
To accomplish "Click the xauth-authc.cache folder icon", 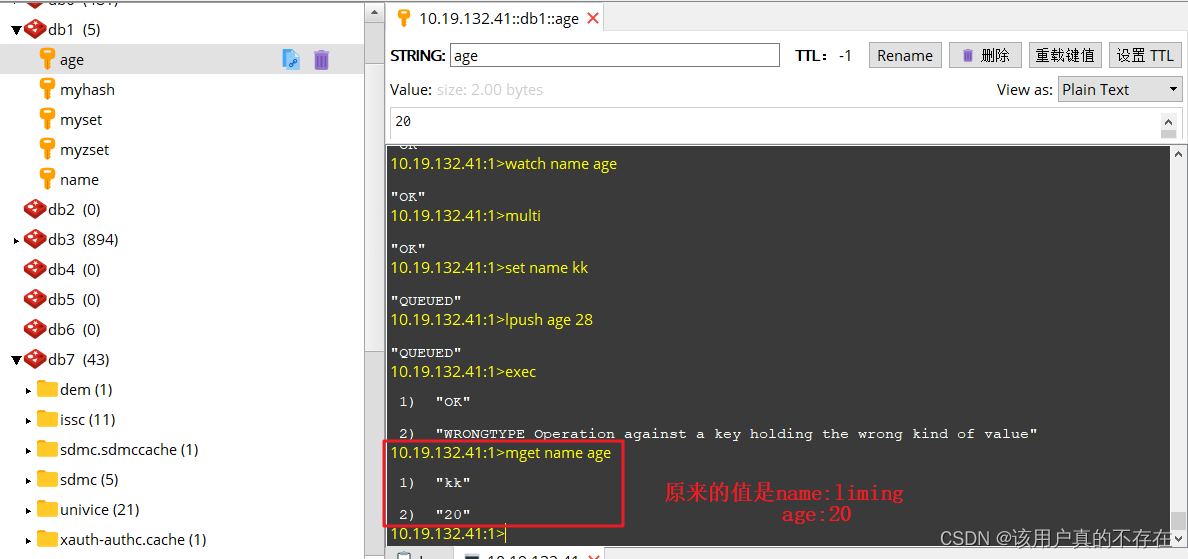I will point(48,539).
